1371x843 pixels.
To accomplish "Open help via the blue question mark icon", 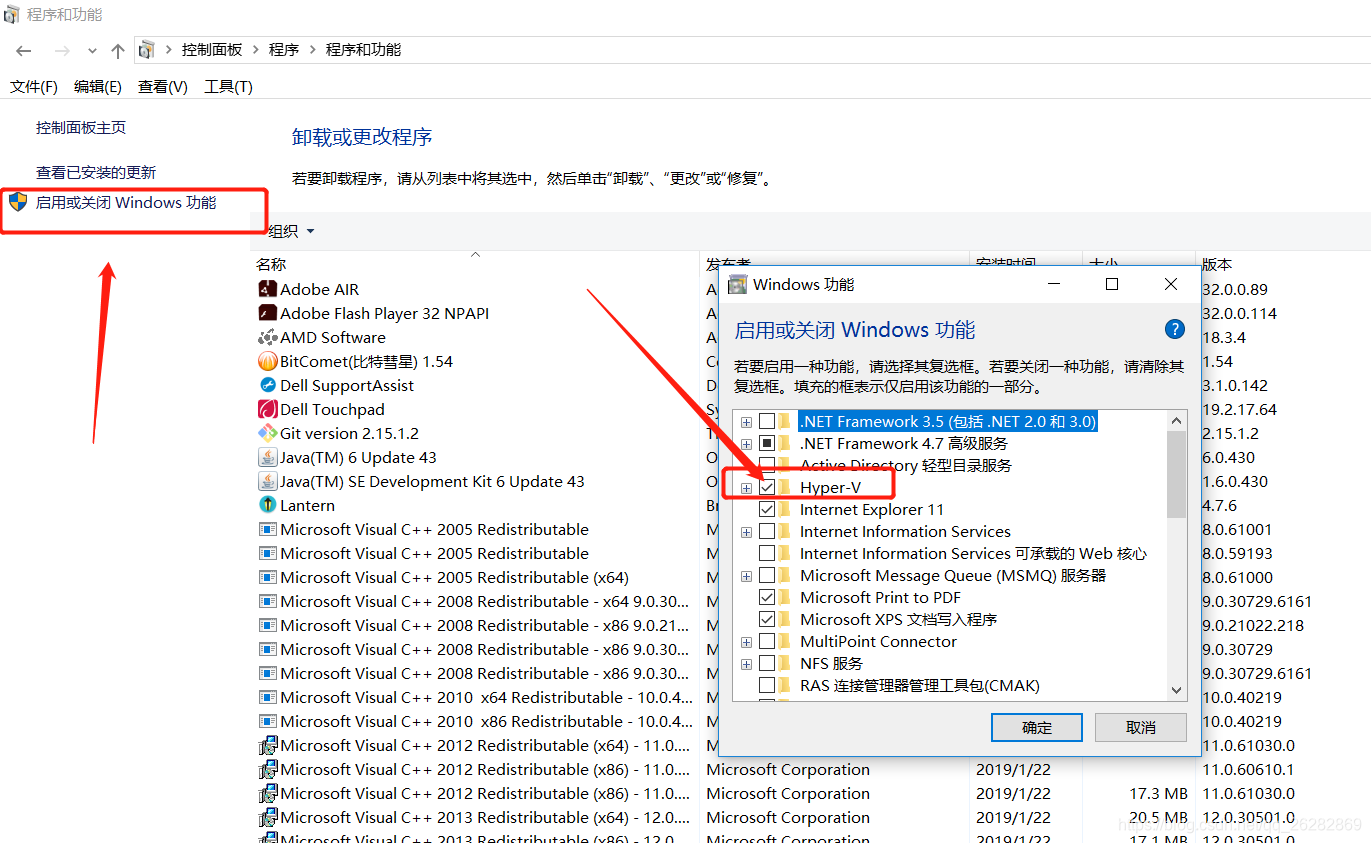I will (x=1175, y=329).
